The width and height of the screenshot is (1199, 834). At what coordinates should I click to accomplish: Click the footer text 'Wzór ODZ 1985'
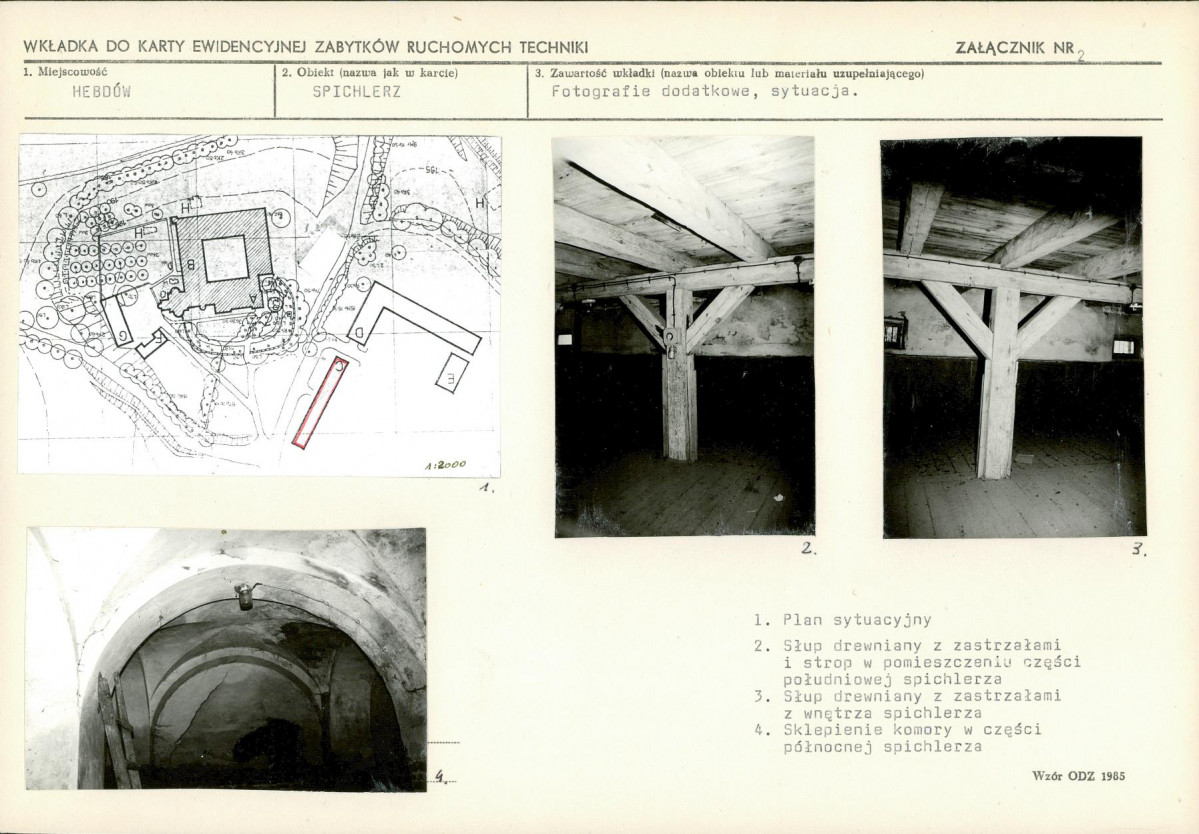point(1078,776)
